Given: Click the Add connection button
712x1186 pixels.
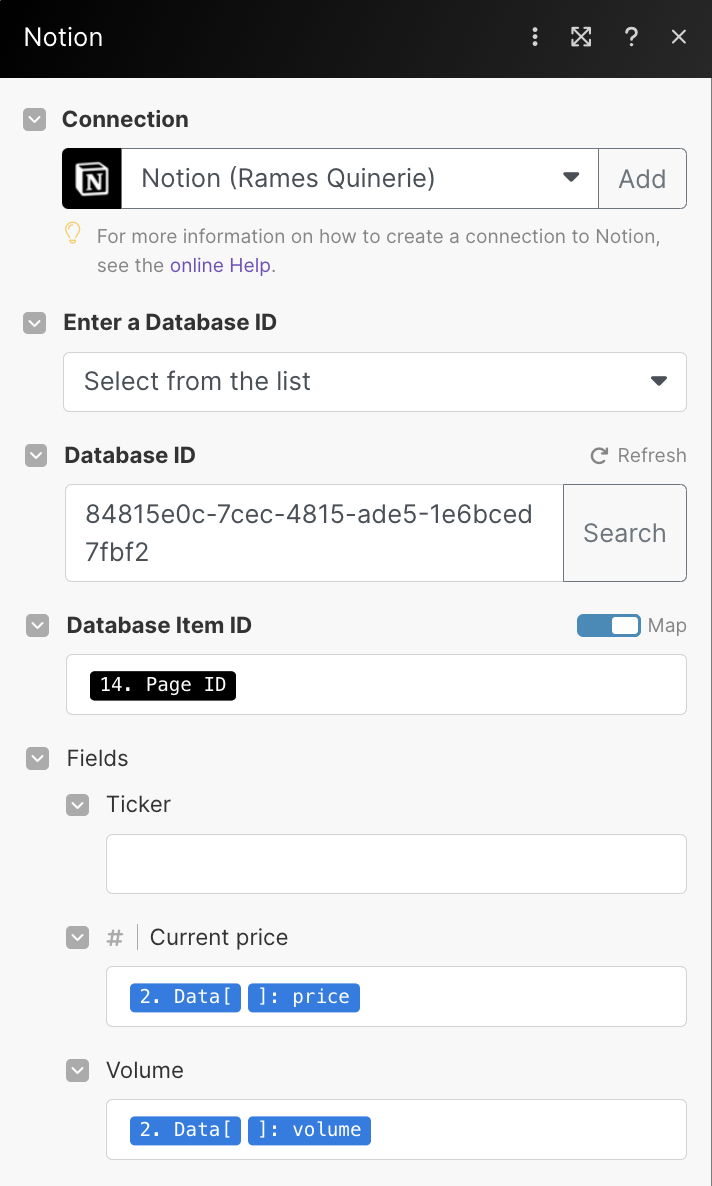Looking at the screenshot, I should click(x=642, y=179).
